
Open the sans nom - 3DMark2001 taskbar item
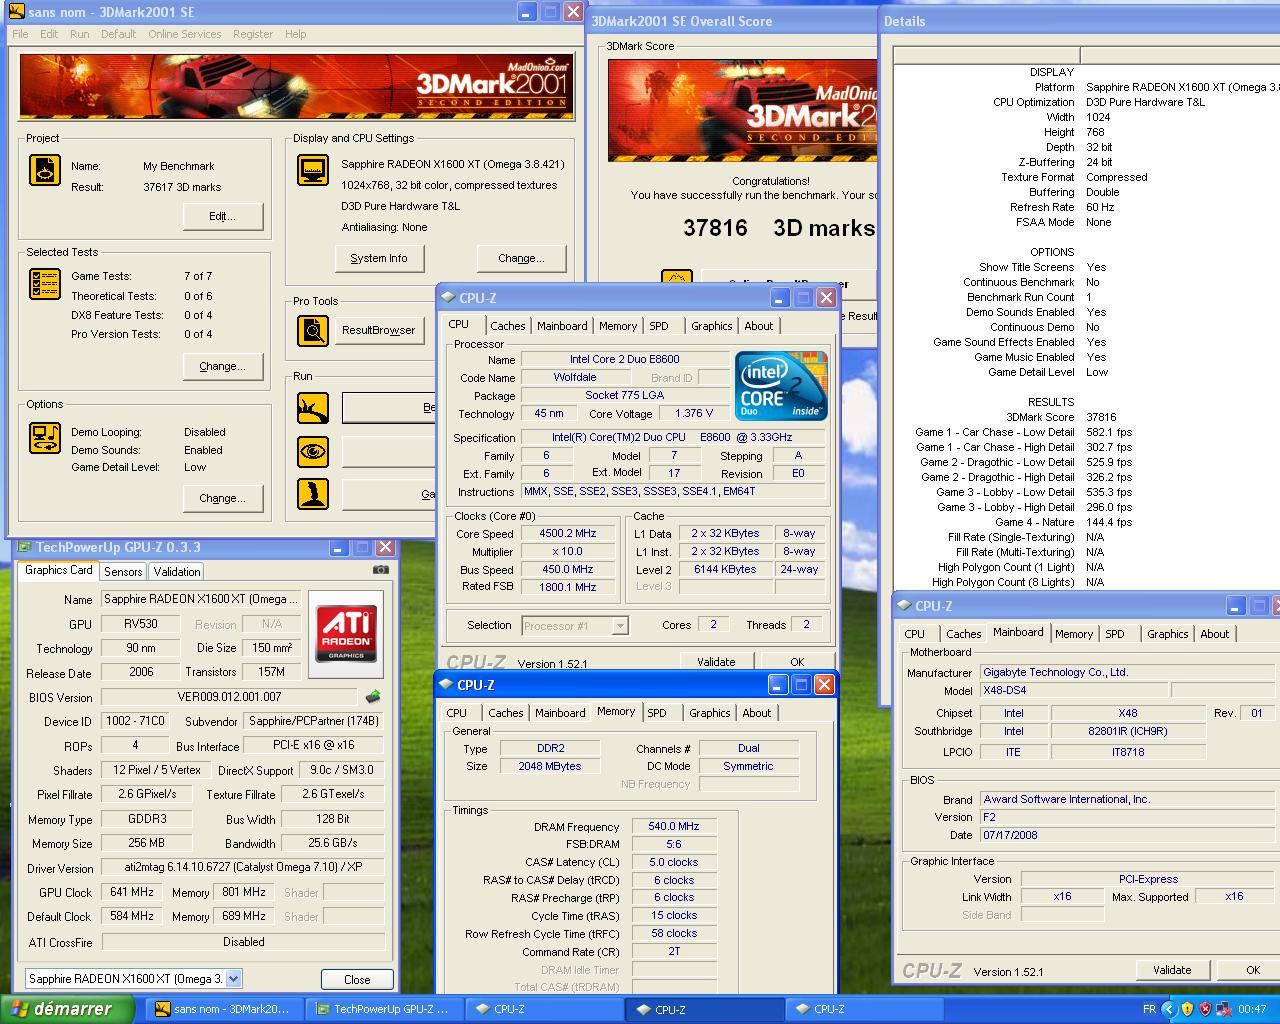point(225,1009)
